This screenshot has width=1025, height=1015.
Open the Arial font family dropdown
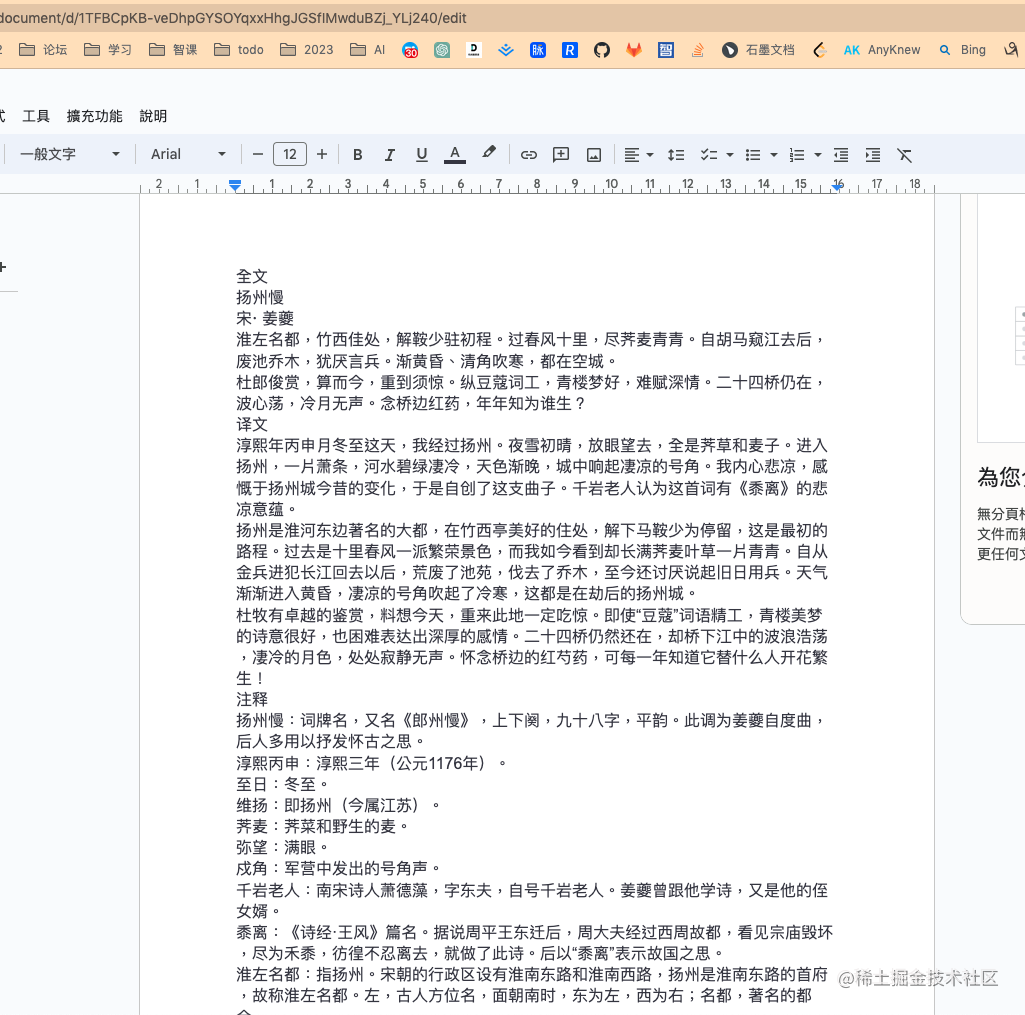pyautogui.click(x=188, y=154)
